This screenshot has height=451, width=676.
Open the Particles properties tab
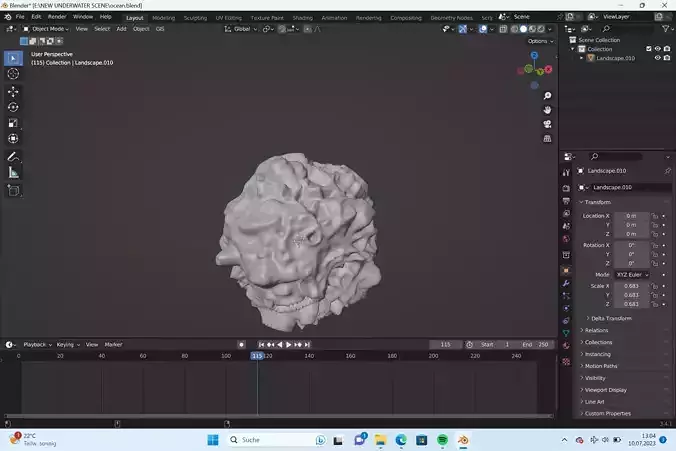point(566,296)
